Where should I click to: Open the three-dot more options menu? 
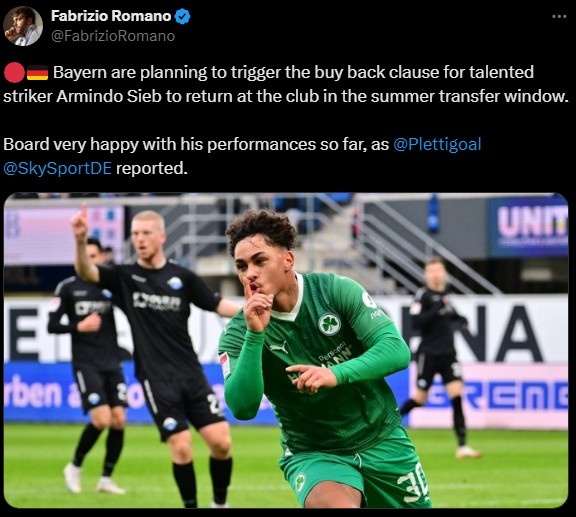[x=559, y=16]
